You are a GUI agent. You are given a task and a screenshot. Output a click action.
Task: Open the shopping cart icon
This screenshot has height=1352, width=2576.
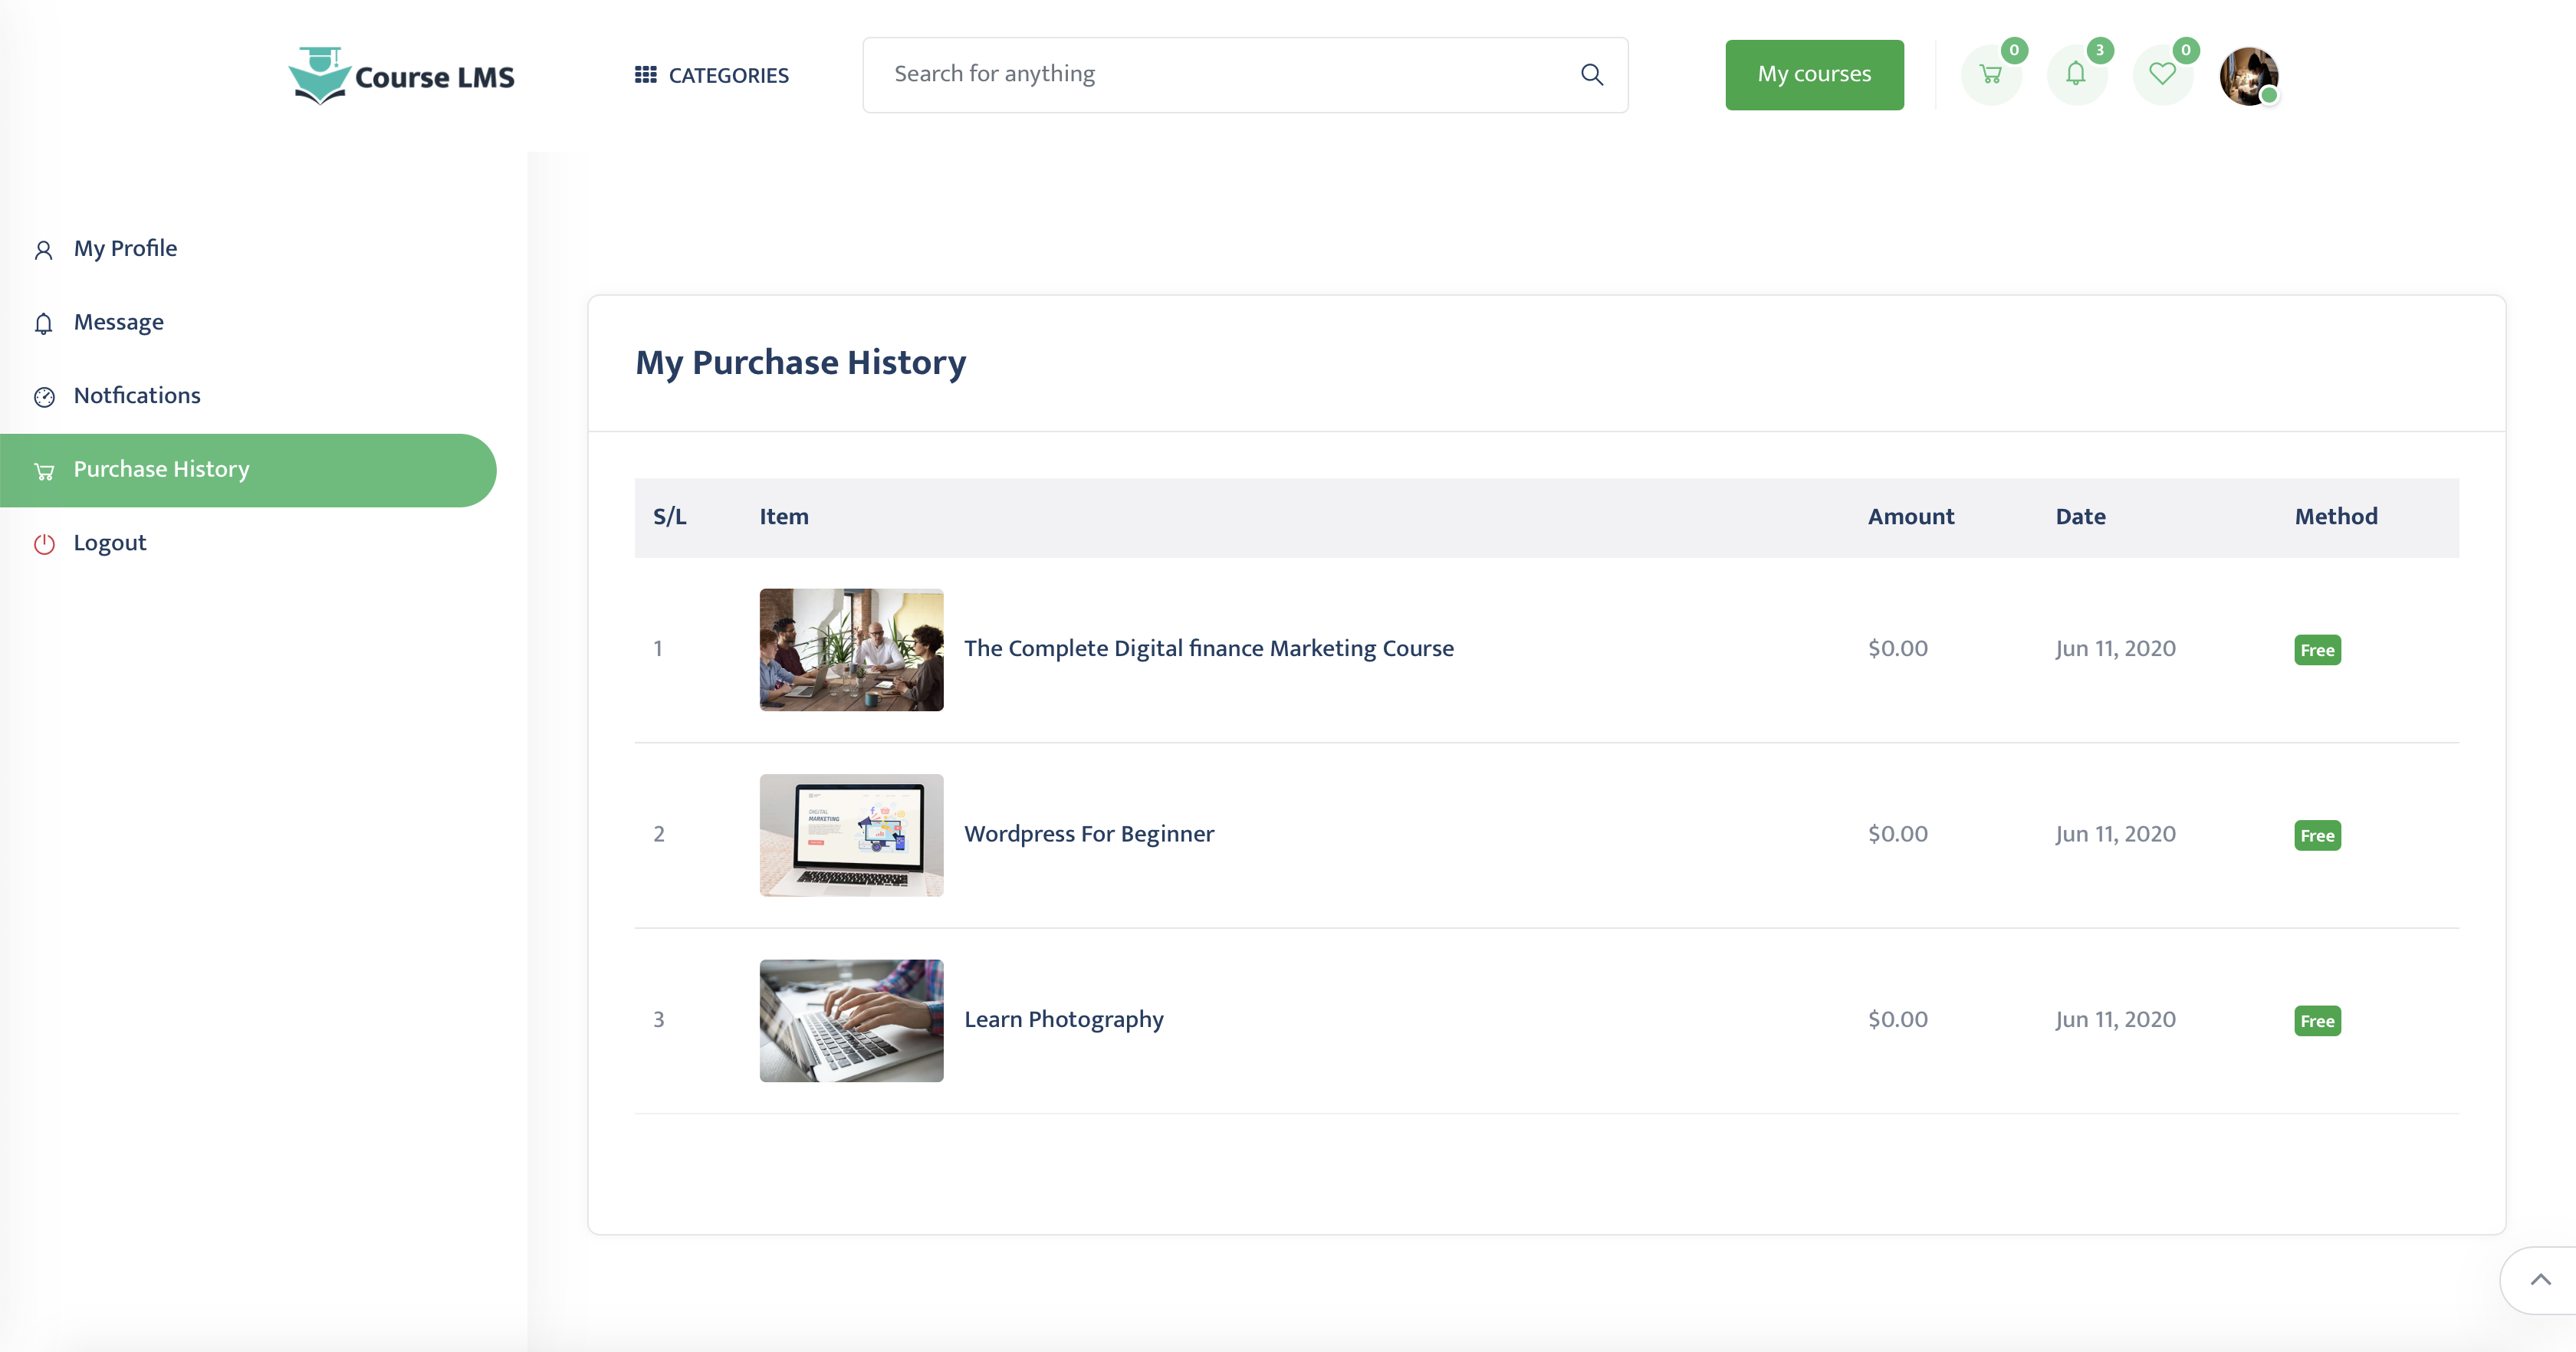(x=1991, y=74)
